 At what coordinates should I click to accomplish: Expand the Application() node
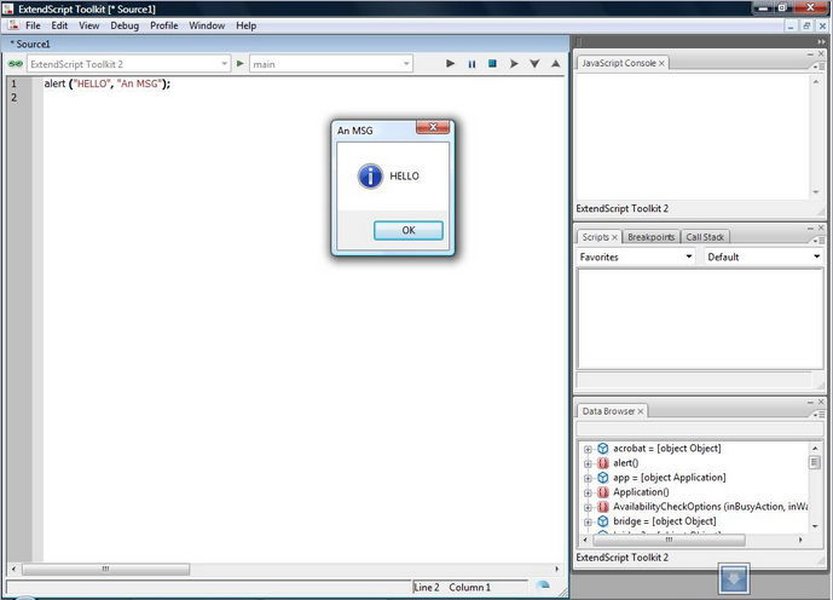588,493
